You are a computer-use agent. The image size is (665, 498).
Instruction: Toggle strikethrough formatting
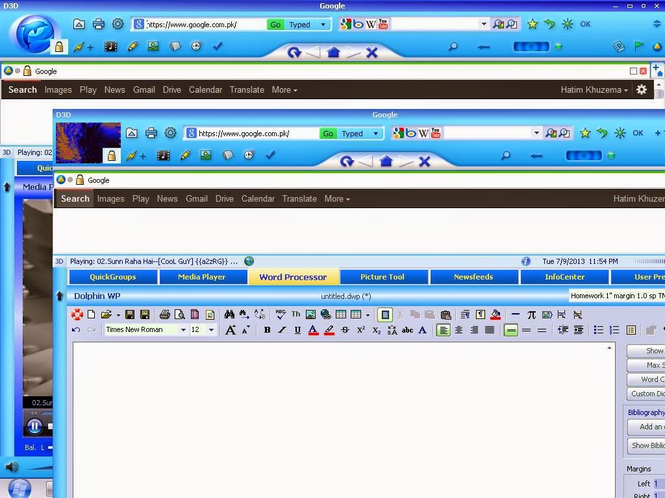[345, 330]
